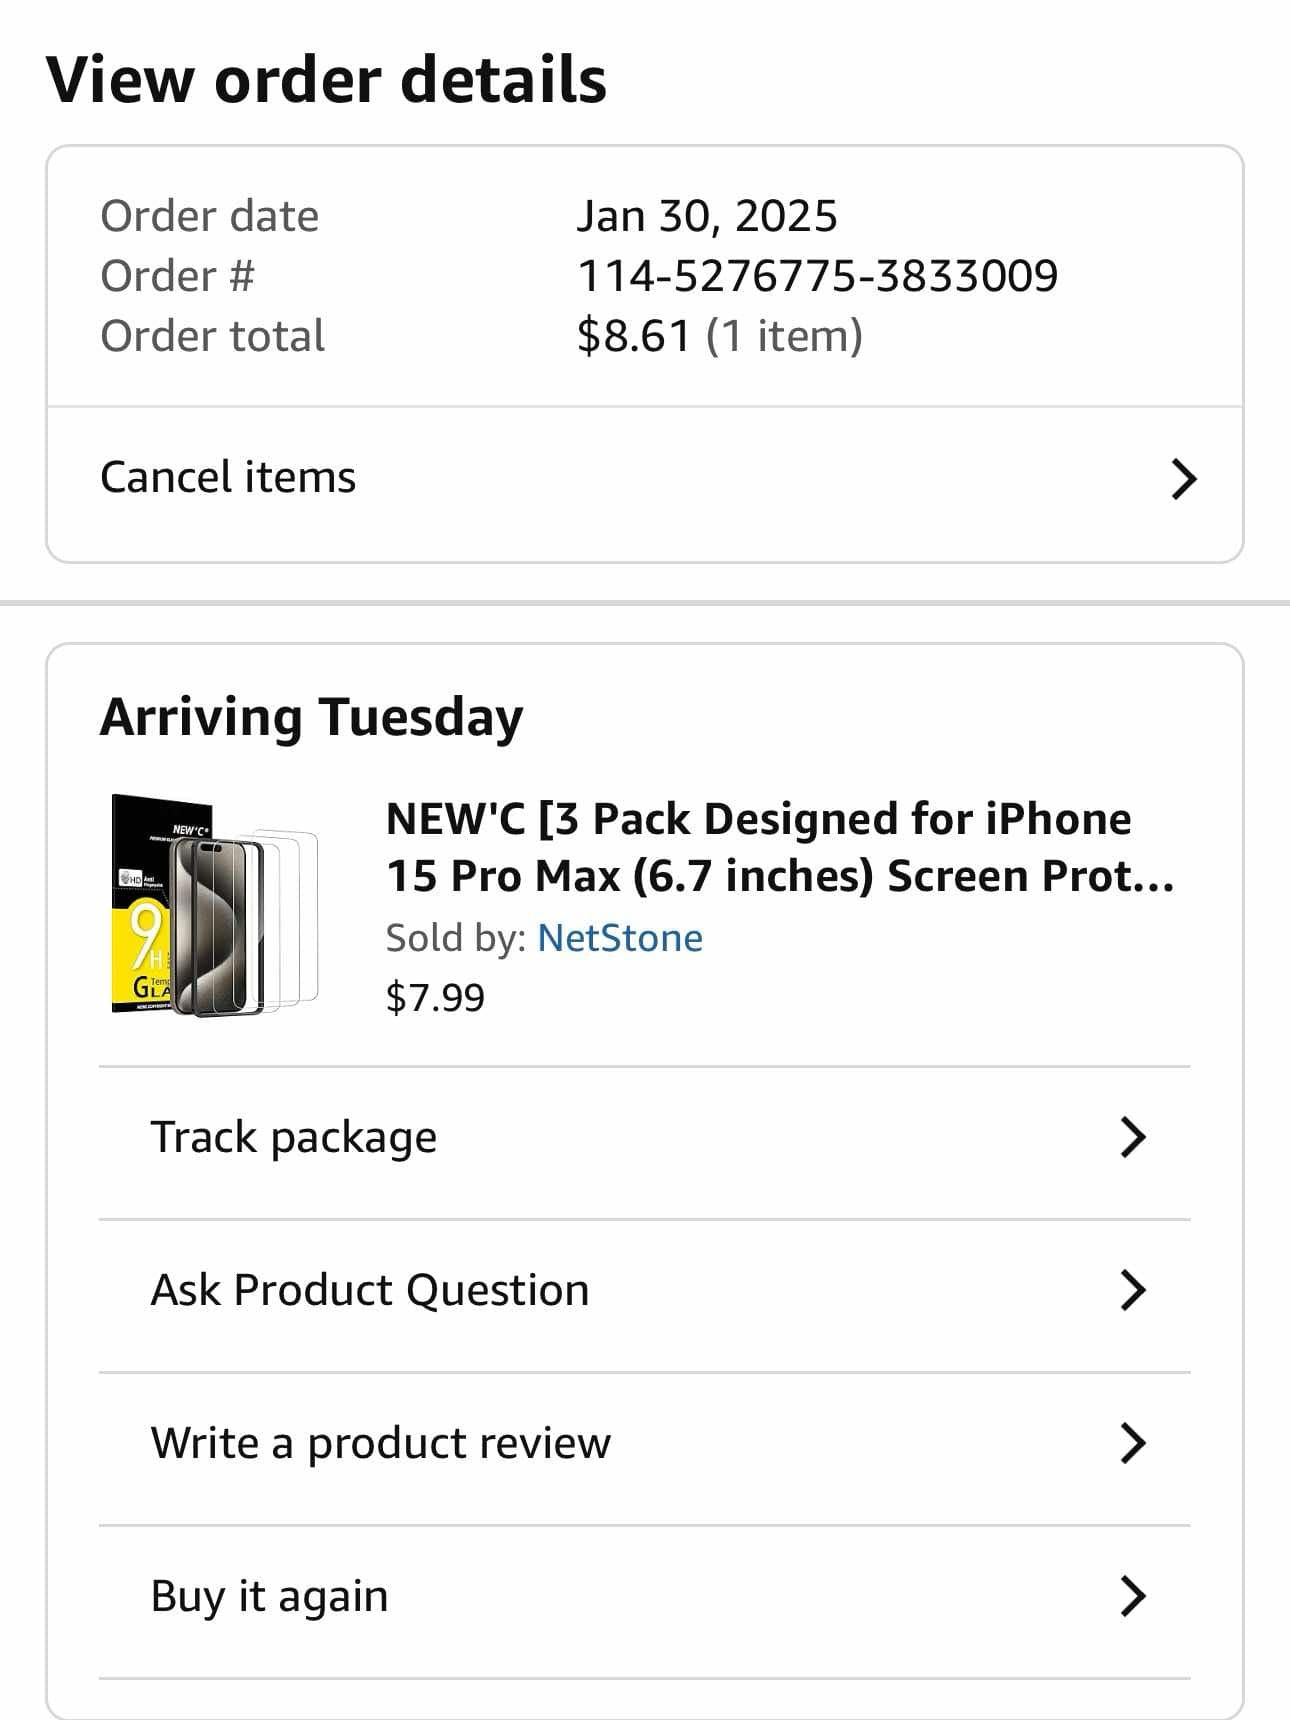The image size is (1290, 1720).
Task: Click the "Sold by:" label text
Action: click(x=456, y=938)
